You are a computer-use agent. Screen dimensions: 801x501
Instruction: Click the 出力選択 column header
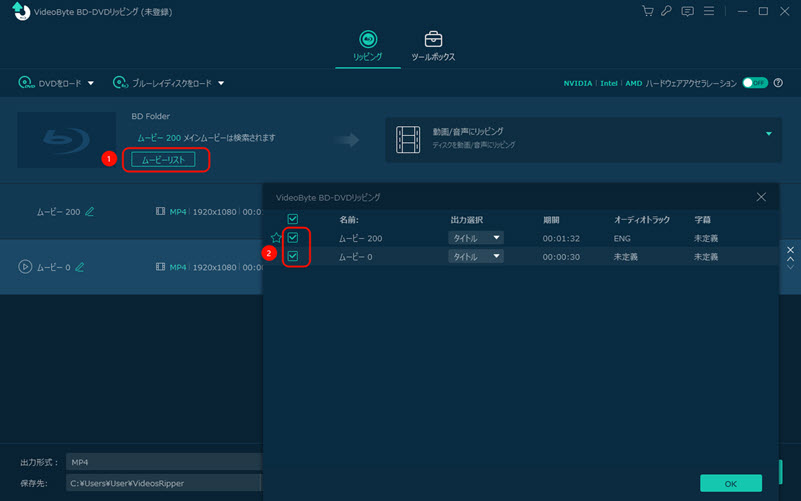[x=466, y=220]
